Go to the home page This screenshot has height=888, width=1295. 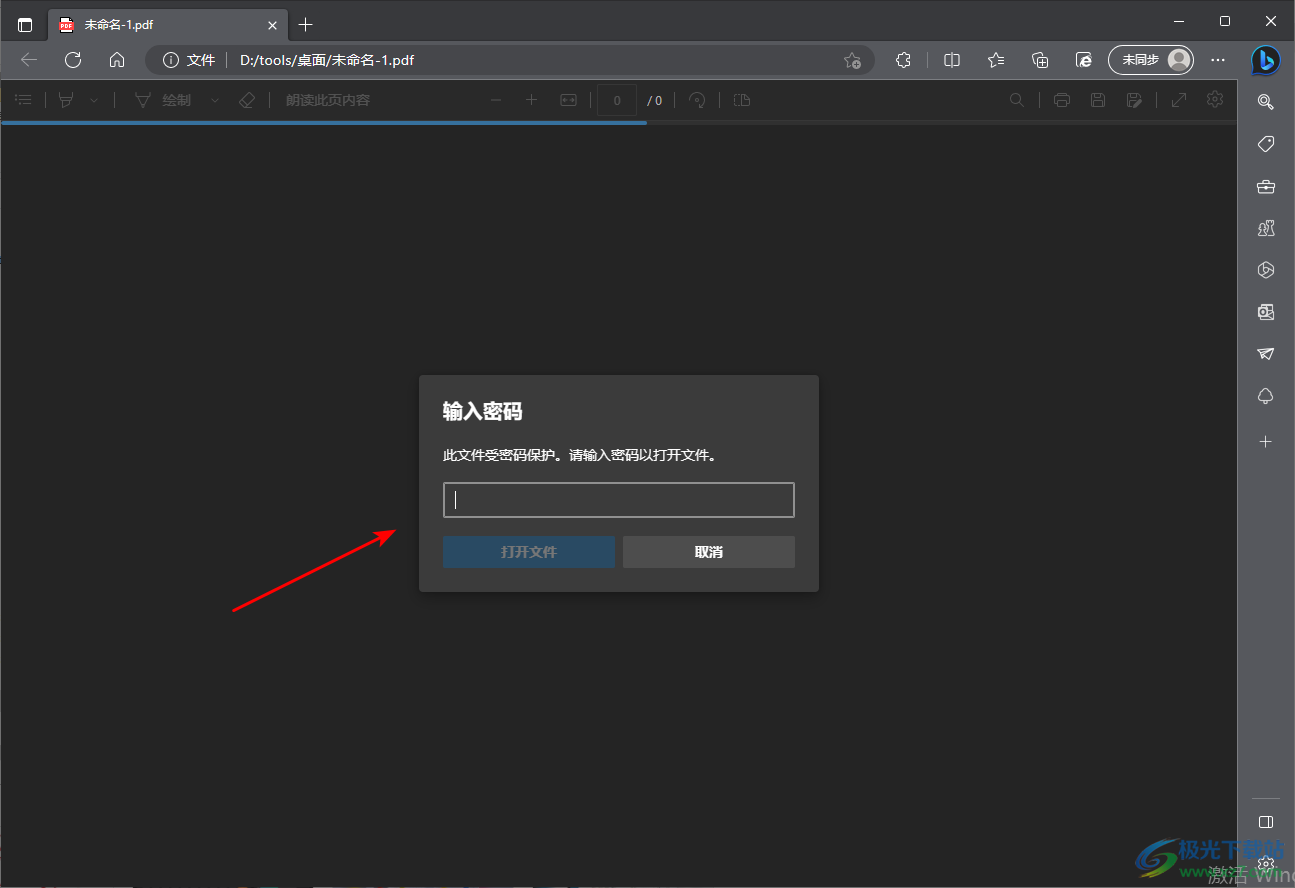tap(117, 60)
